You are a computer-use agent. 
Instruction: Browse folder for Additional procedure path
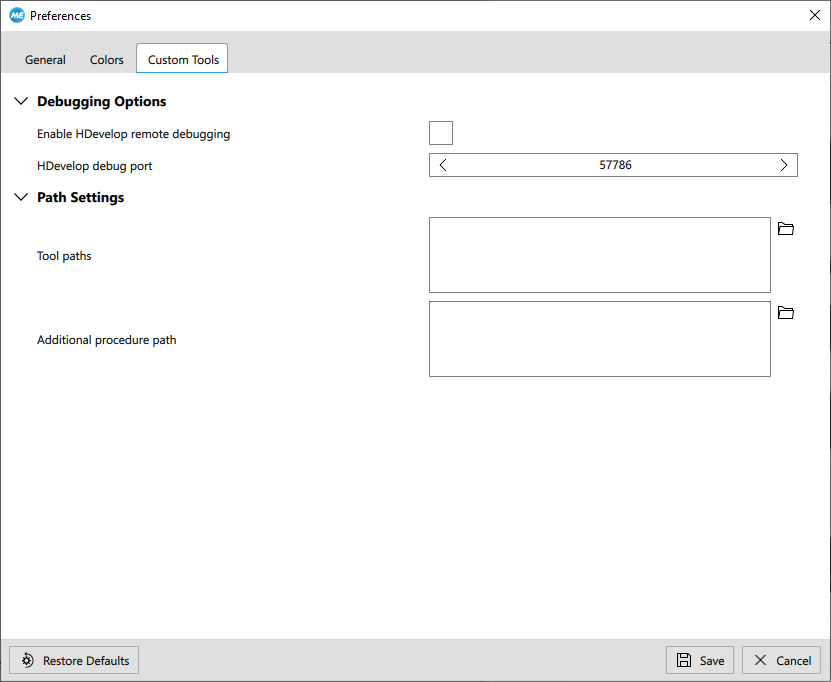point(785,313)
